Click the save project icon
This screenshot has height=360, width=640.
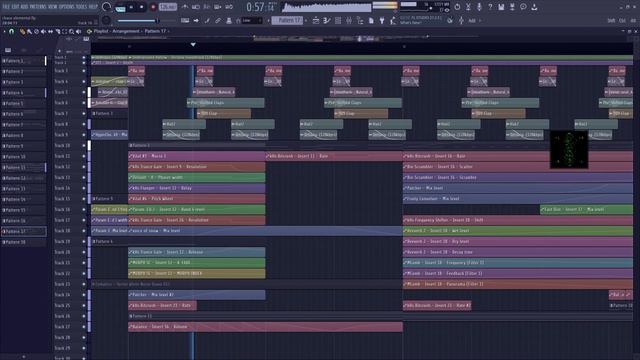501,7
